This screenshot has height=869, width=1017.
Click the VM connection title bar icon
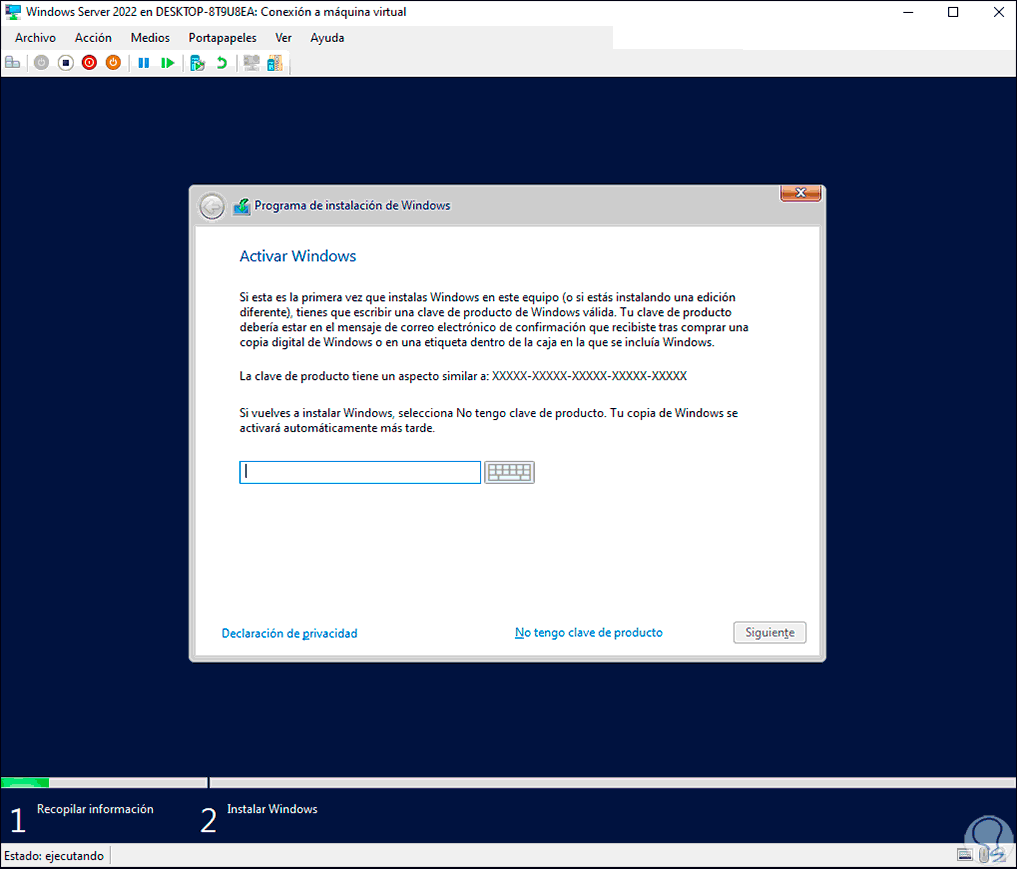12,12
